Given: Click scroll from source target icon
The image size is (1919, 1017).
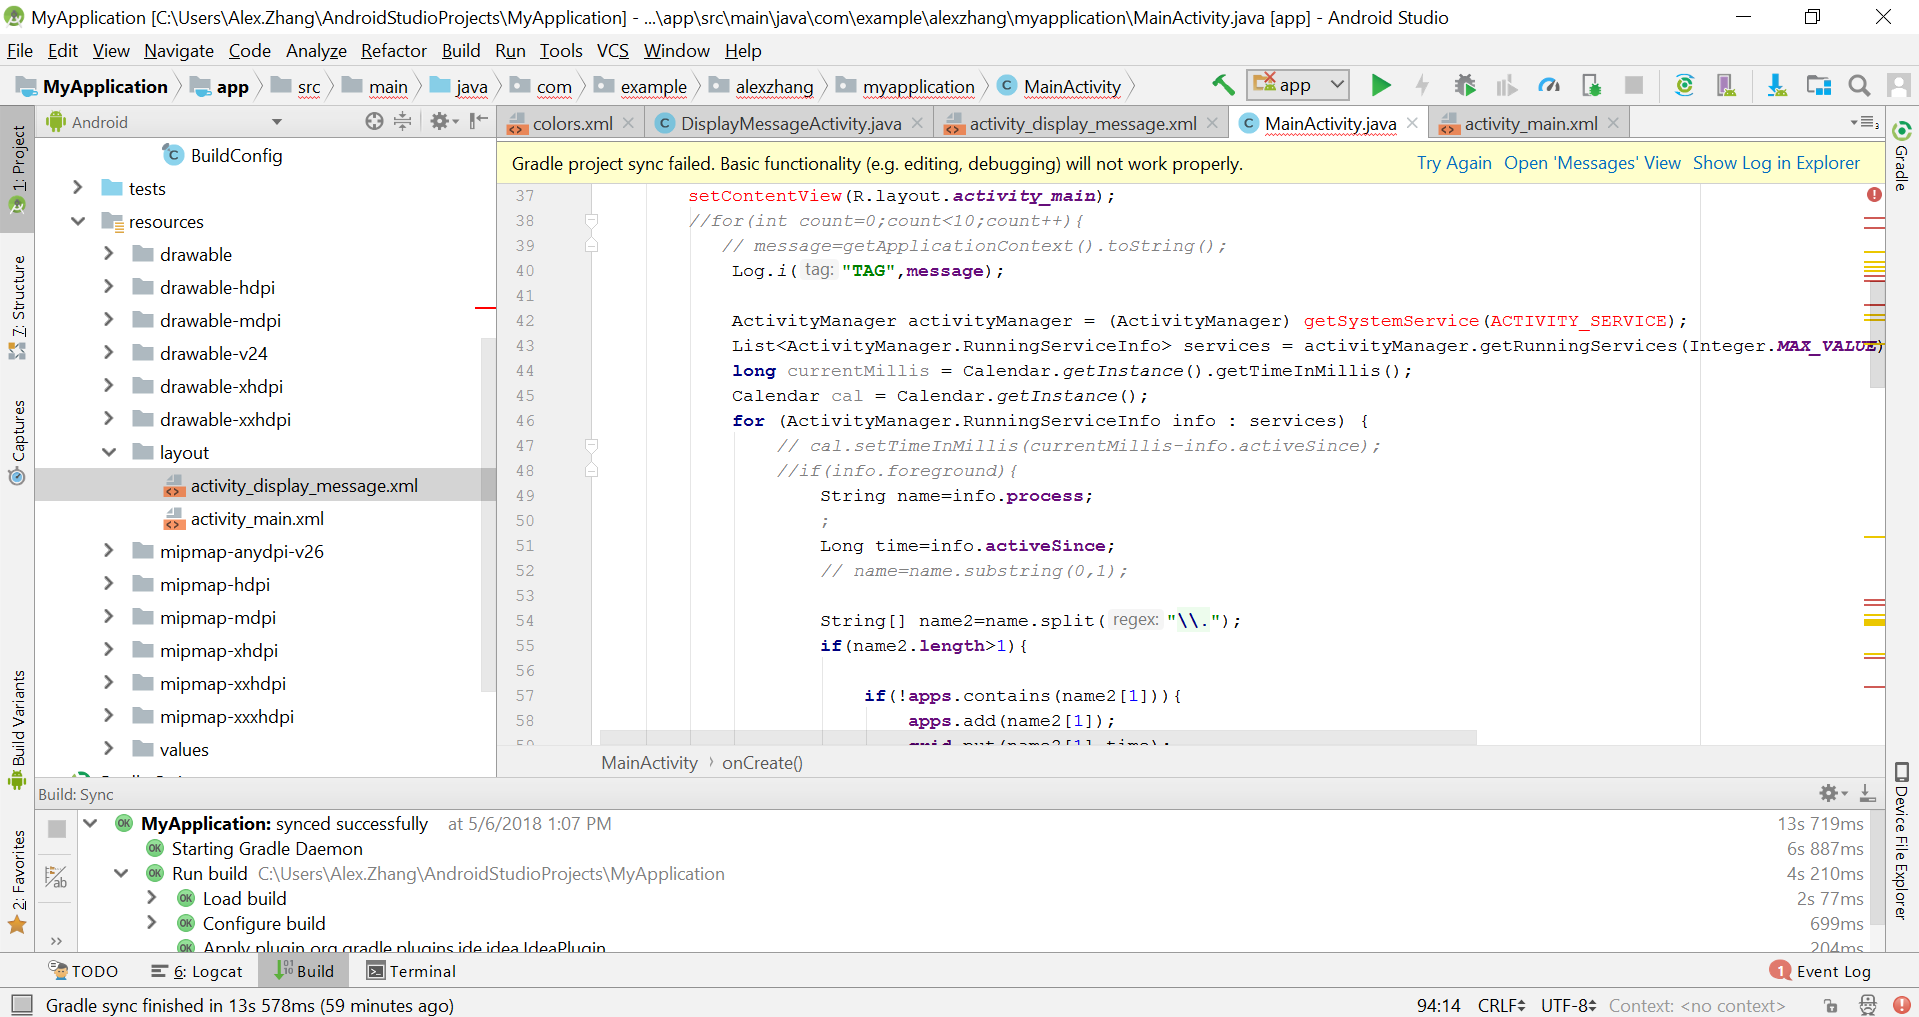Looking at the screenshot, I should [x=374, y=121].
